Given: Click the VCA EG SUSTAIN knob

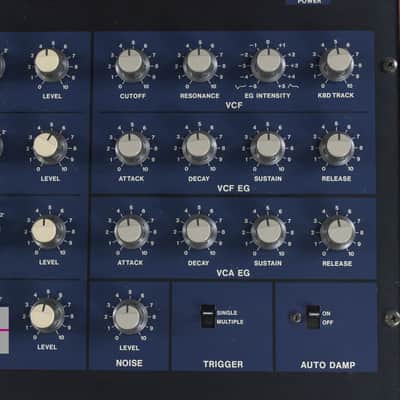Looking at the screenshot, I should 268,232.
